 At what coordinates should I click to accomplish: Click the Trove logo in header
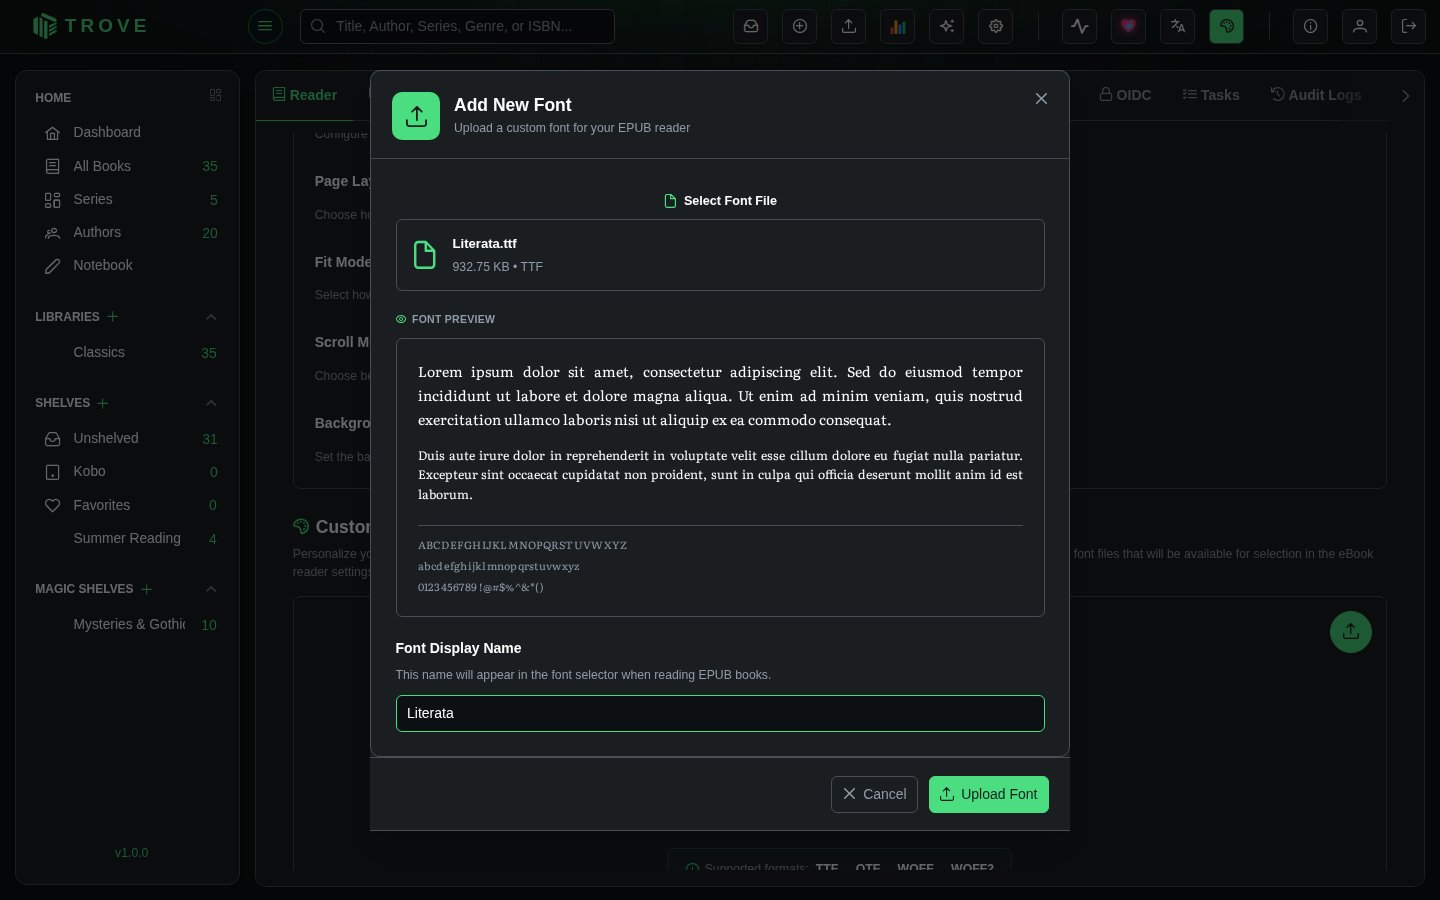[x=90, y=26]
